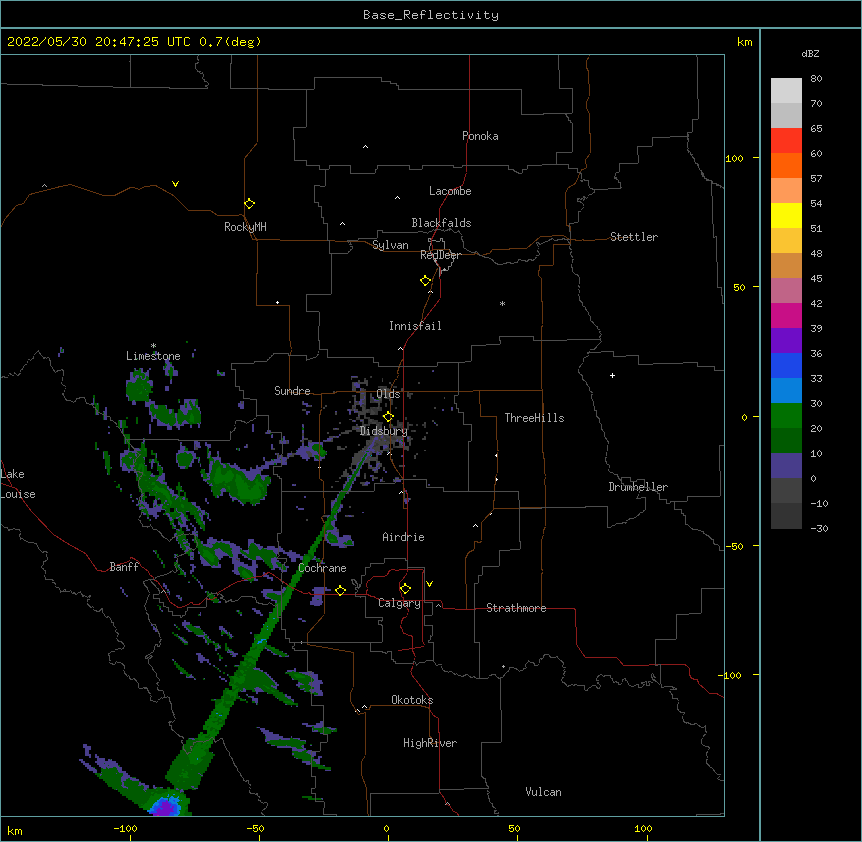
Task: Click the Sylvan label on the map
Action: pos(390,245)
